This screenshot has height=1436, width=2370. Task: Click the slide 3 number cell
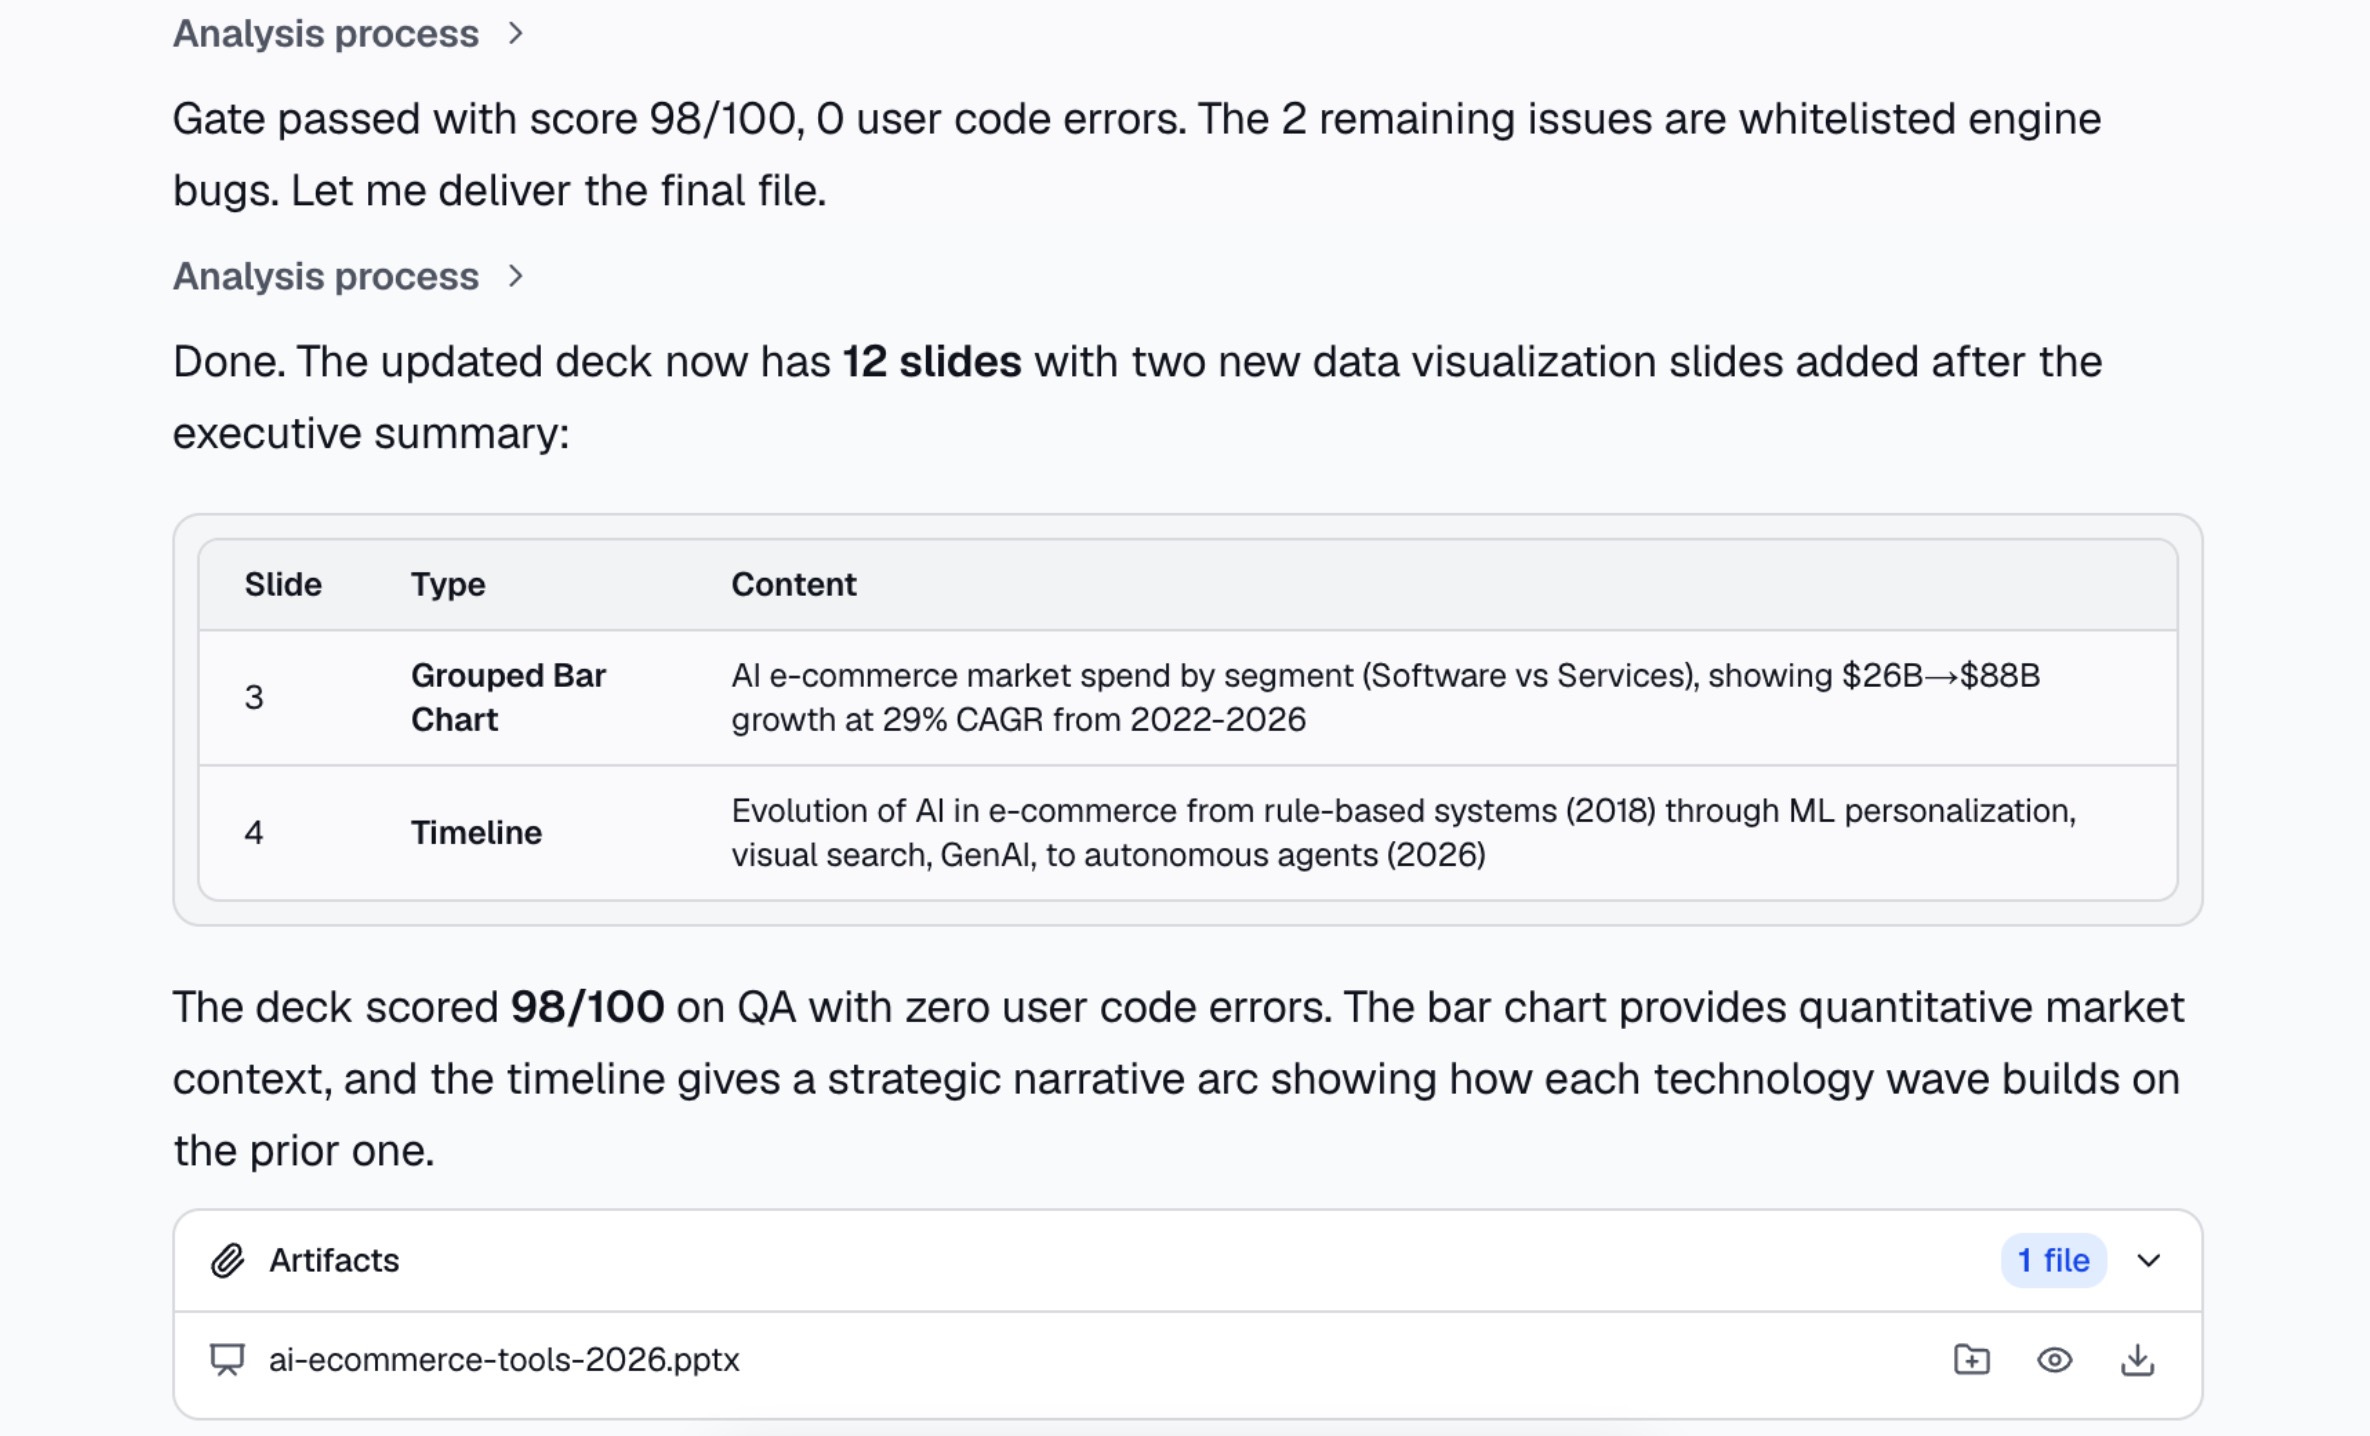254,697
